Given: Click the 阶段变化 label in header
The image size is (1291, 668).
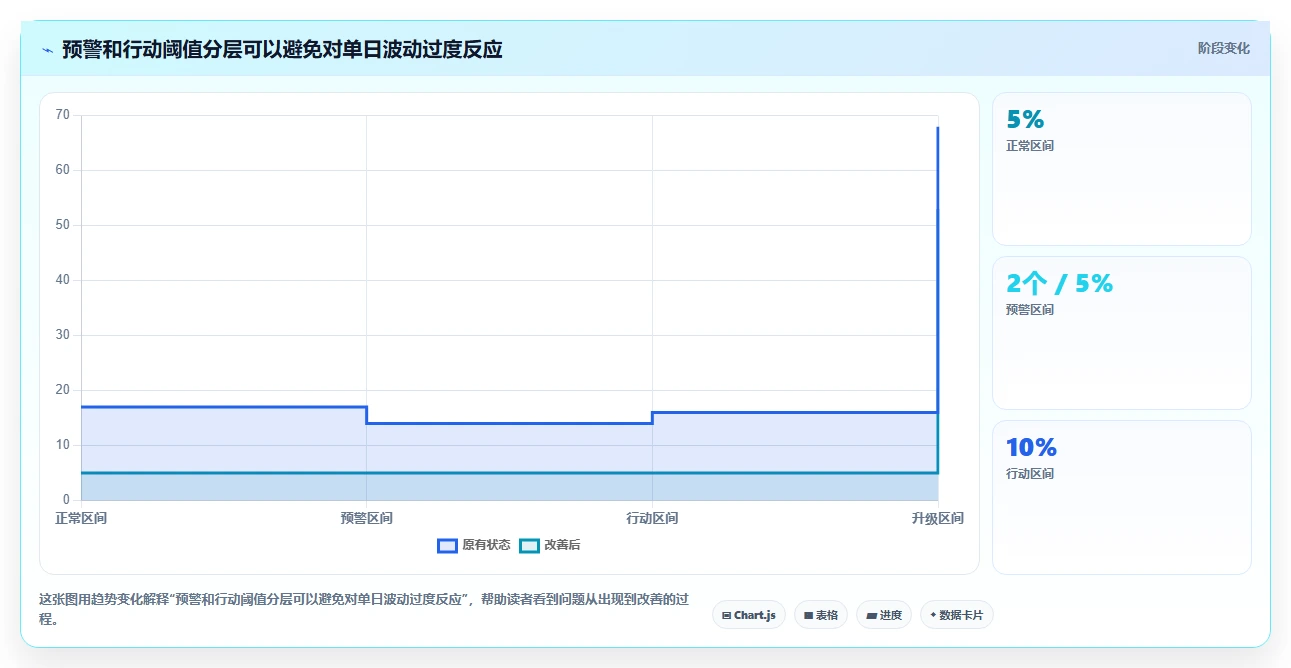Looking at the screenshot, I should pyautogui.click(x=1223, y=48).
